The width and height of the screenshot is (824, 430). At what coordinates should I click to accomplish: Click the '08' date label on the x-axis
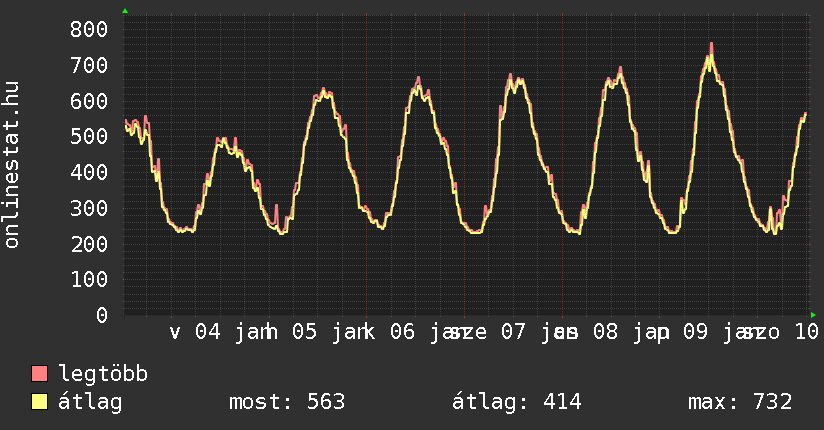pos(605,332)
